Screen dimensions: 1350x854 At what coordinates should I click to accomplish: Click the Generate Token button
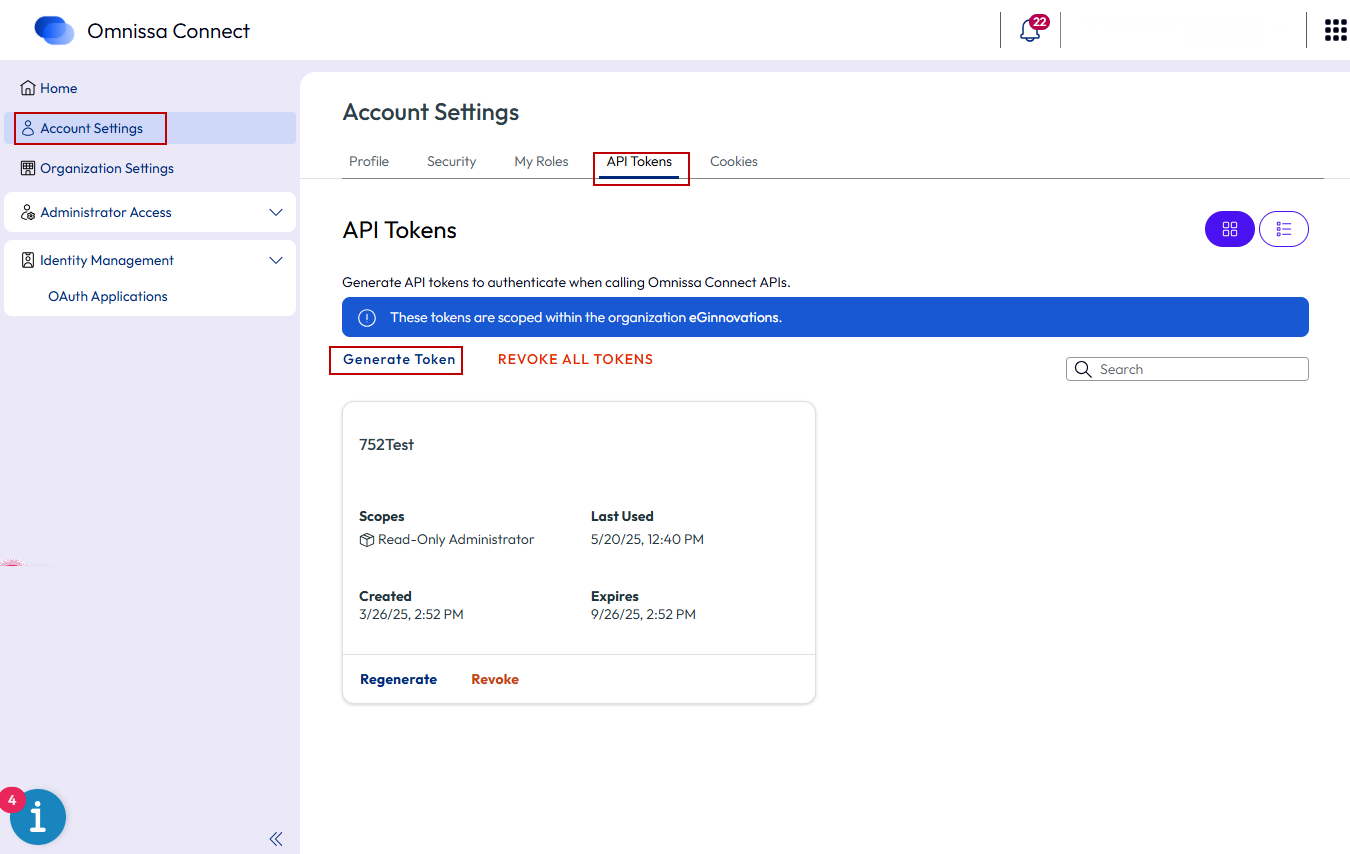(x=399, y=359)
